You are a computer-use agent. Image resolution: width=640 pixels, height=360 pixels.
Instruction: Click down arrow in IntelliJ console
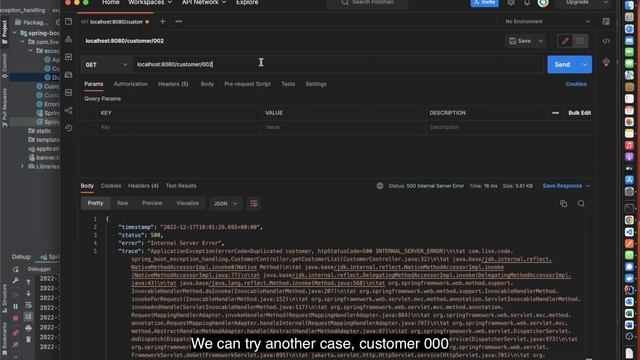(28, 293)
